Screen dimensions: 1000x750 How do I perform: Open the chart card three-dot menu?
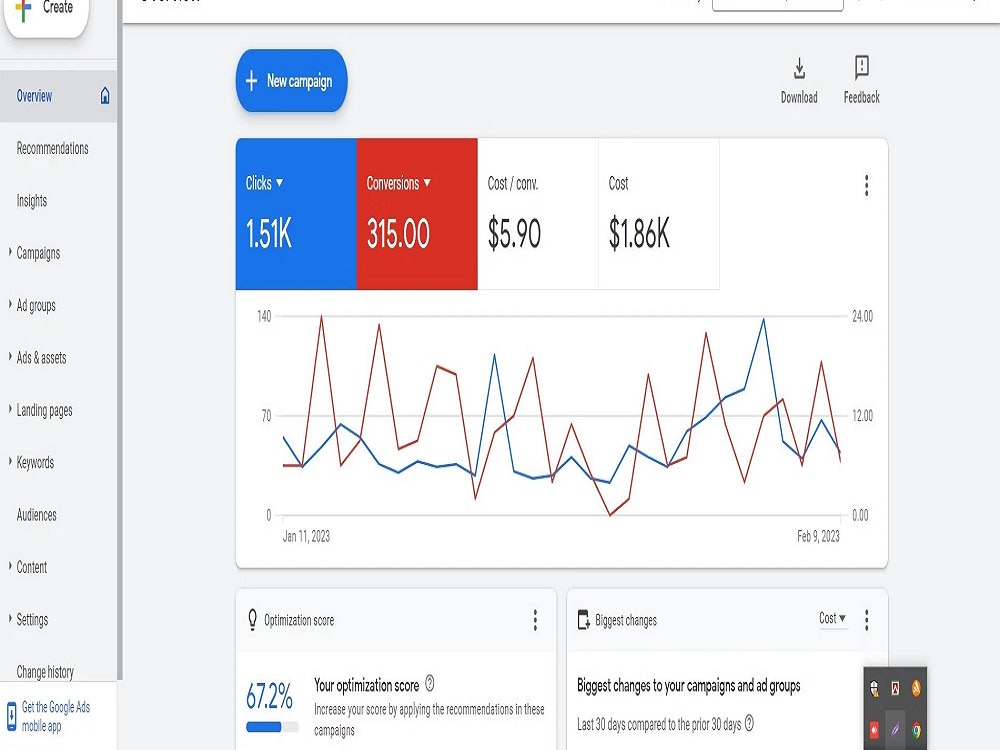click(x=866, y=186)
